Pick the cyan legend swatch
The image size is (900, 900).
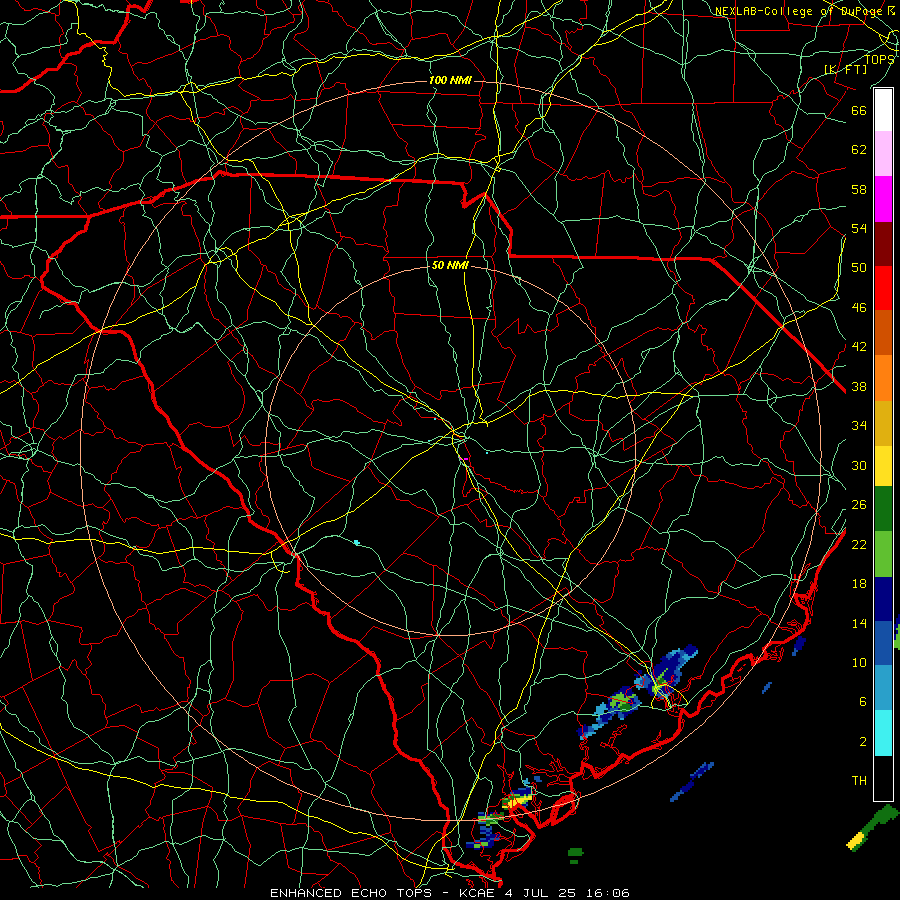883,733
